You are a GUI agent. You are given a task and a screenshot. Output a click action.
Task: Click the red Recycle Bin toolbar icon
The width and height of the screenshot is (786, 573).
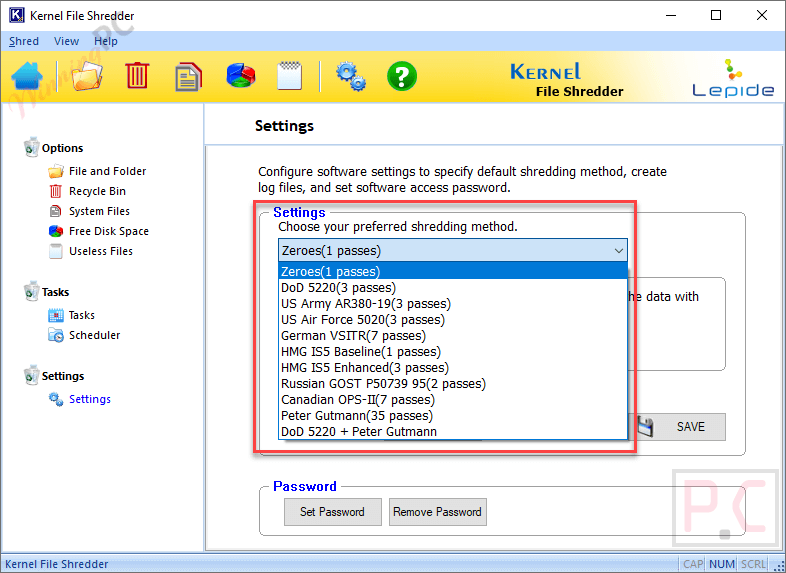(137, 76)
